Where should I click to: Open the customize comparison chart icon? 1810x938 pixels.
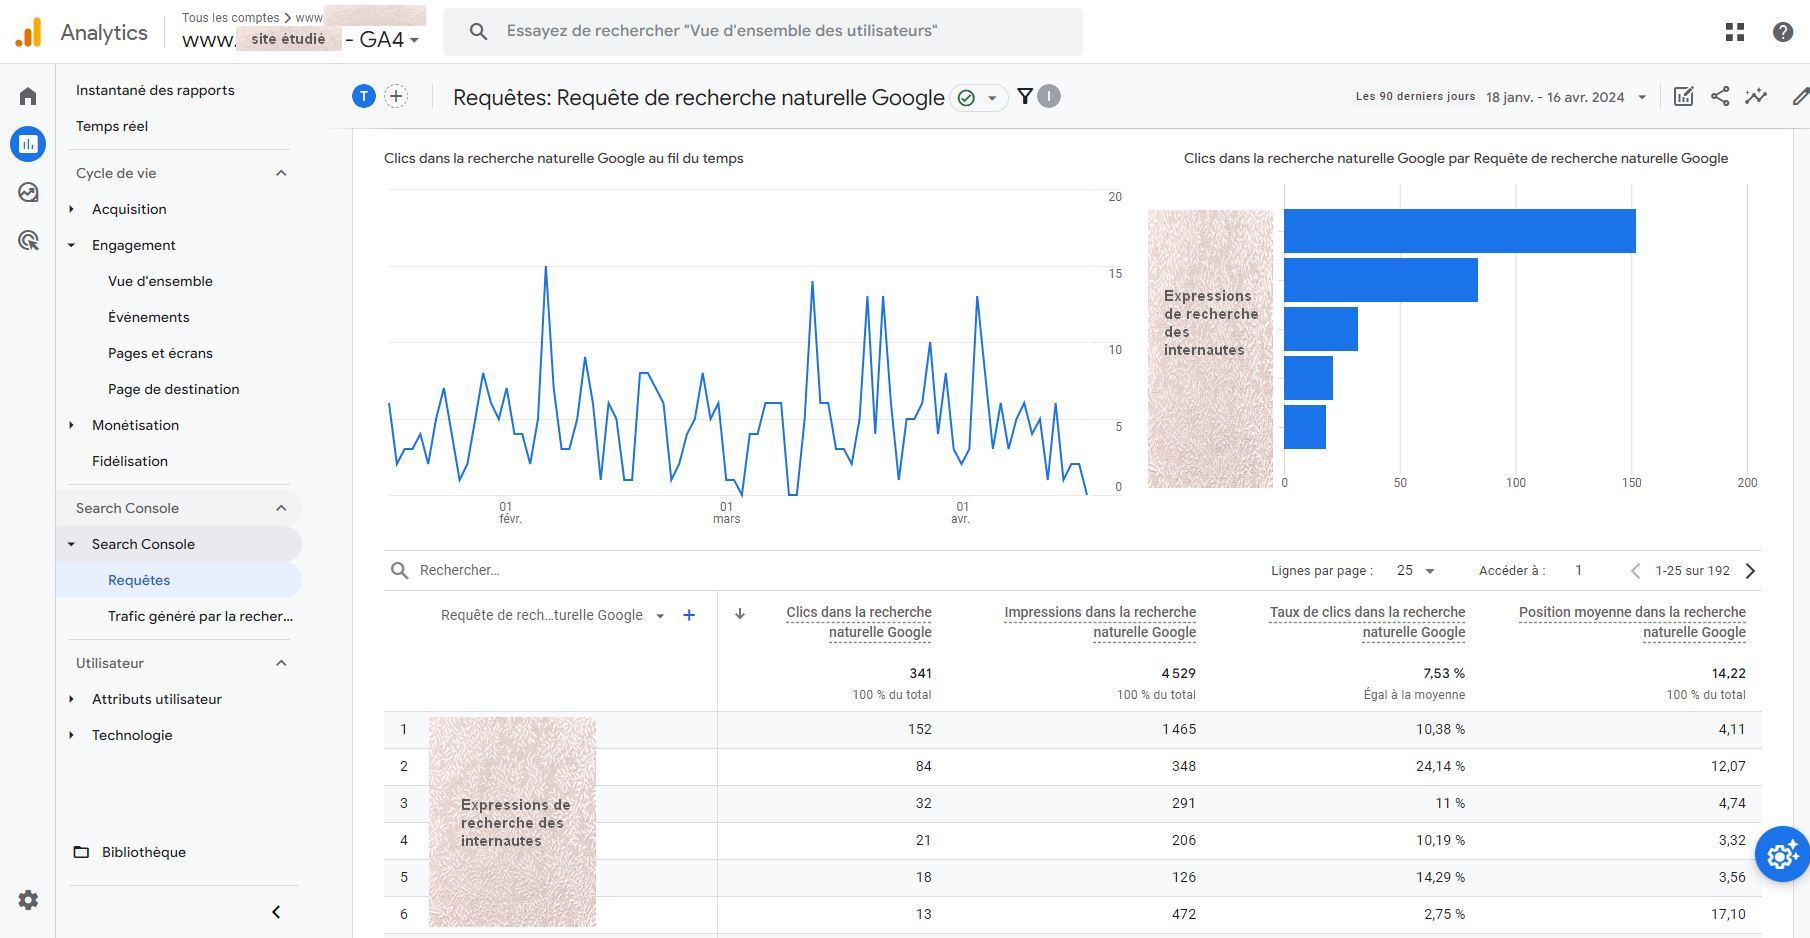click(1684, 96)
